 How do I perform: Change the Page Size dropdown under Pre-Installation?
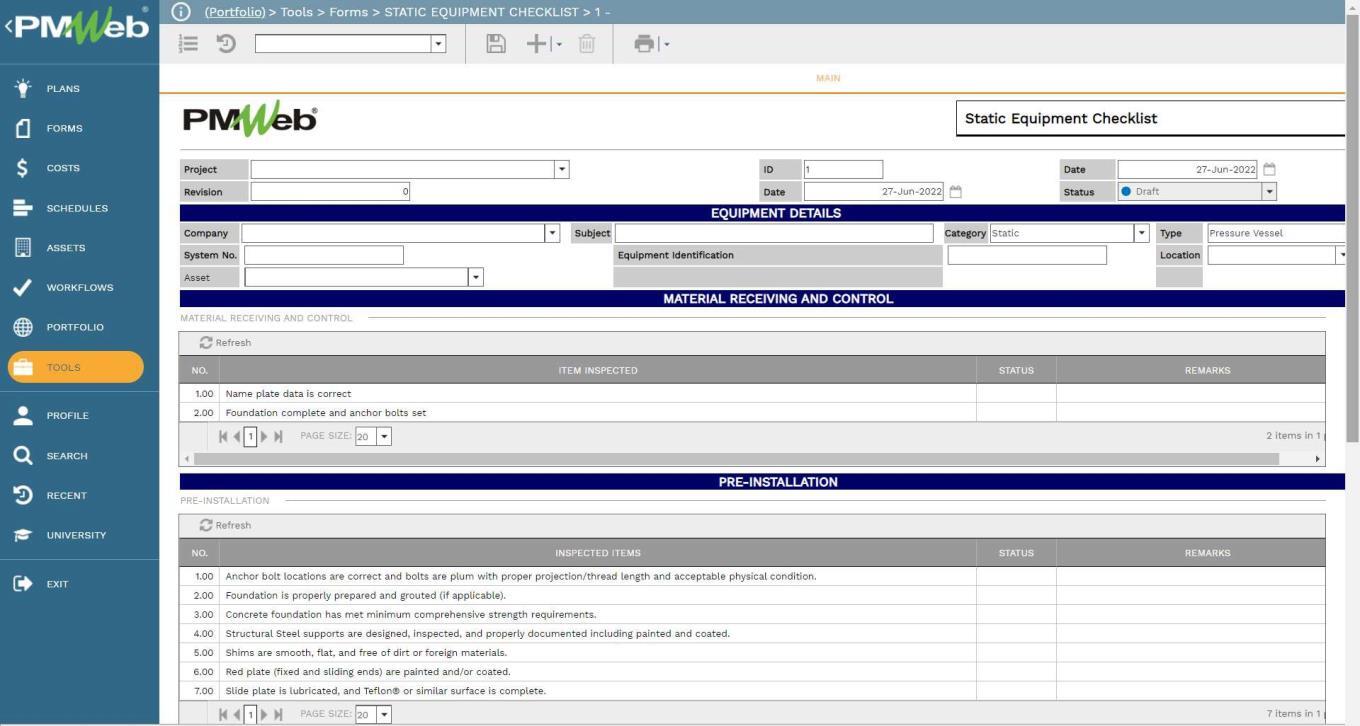[x=384, y=713]
